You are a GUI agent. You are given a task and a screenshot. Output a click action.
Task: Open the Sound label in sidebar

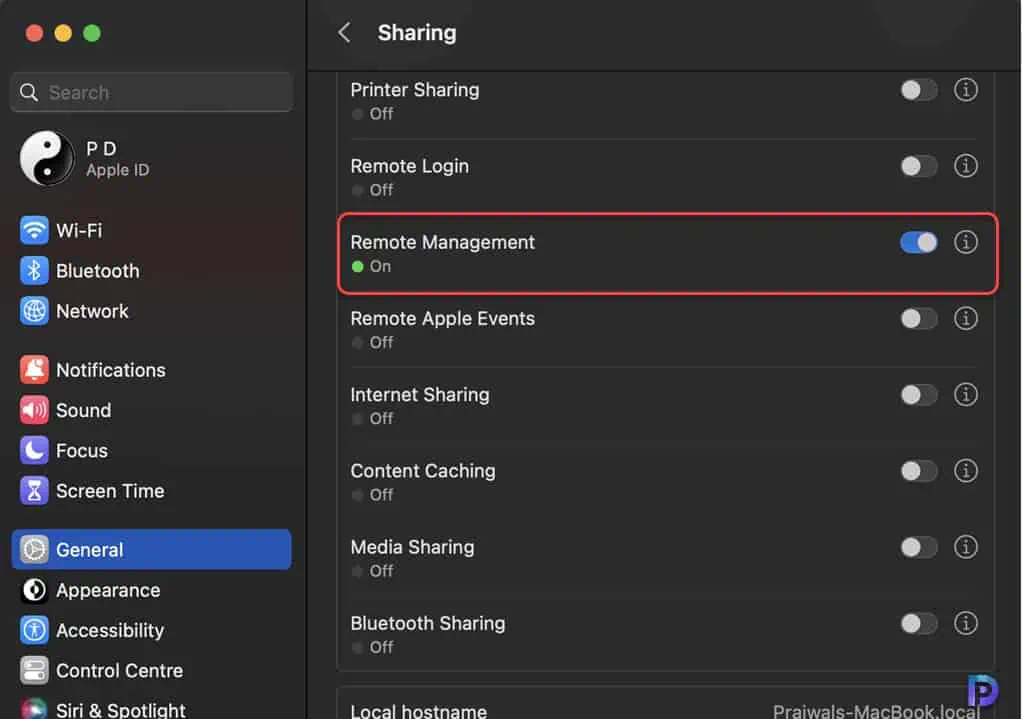(x=83, y=411)
